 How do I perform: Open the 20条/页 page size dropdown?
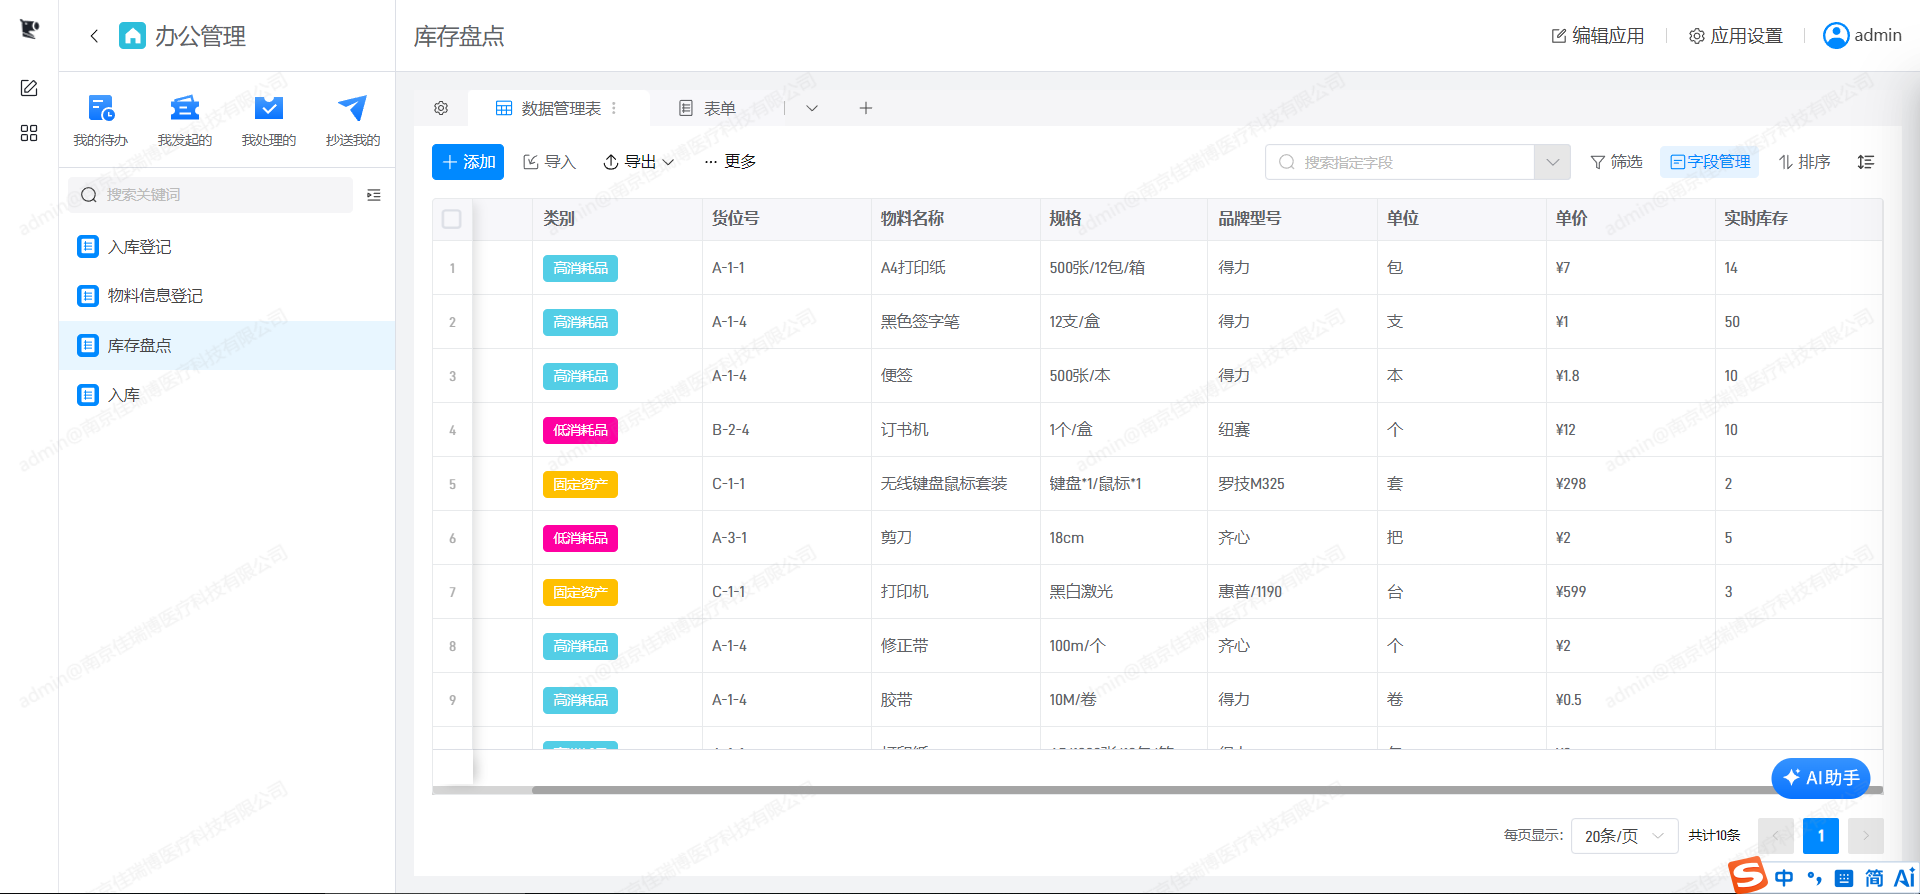(1624, 836)
